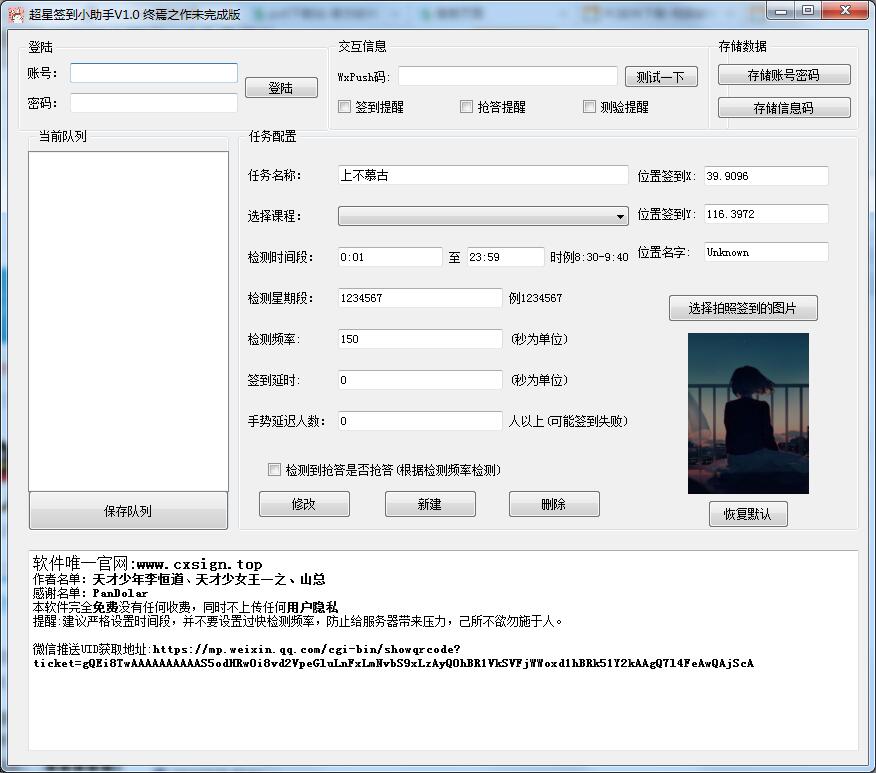876x773 pixels.
Task: Click the 登陆 login button
Action: pos(281,87)
